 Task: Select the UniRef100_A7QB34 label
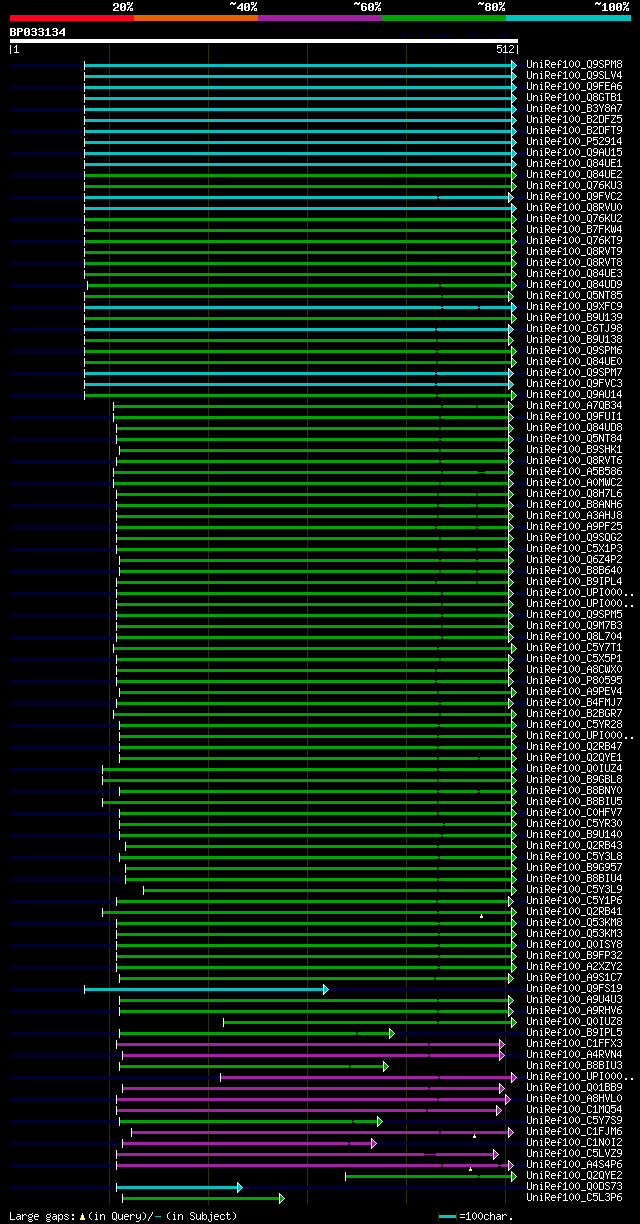(574, 405)
